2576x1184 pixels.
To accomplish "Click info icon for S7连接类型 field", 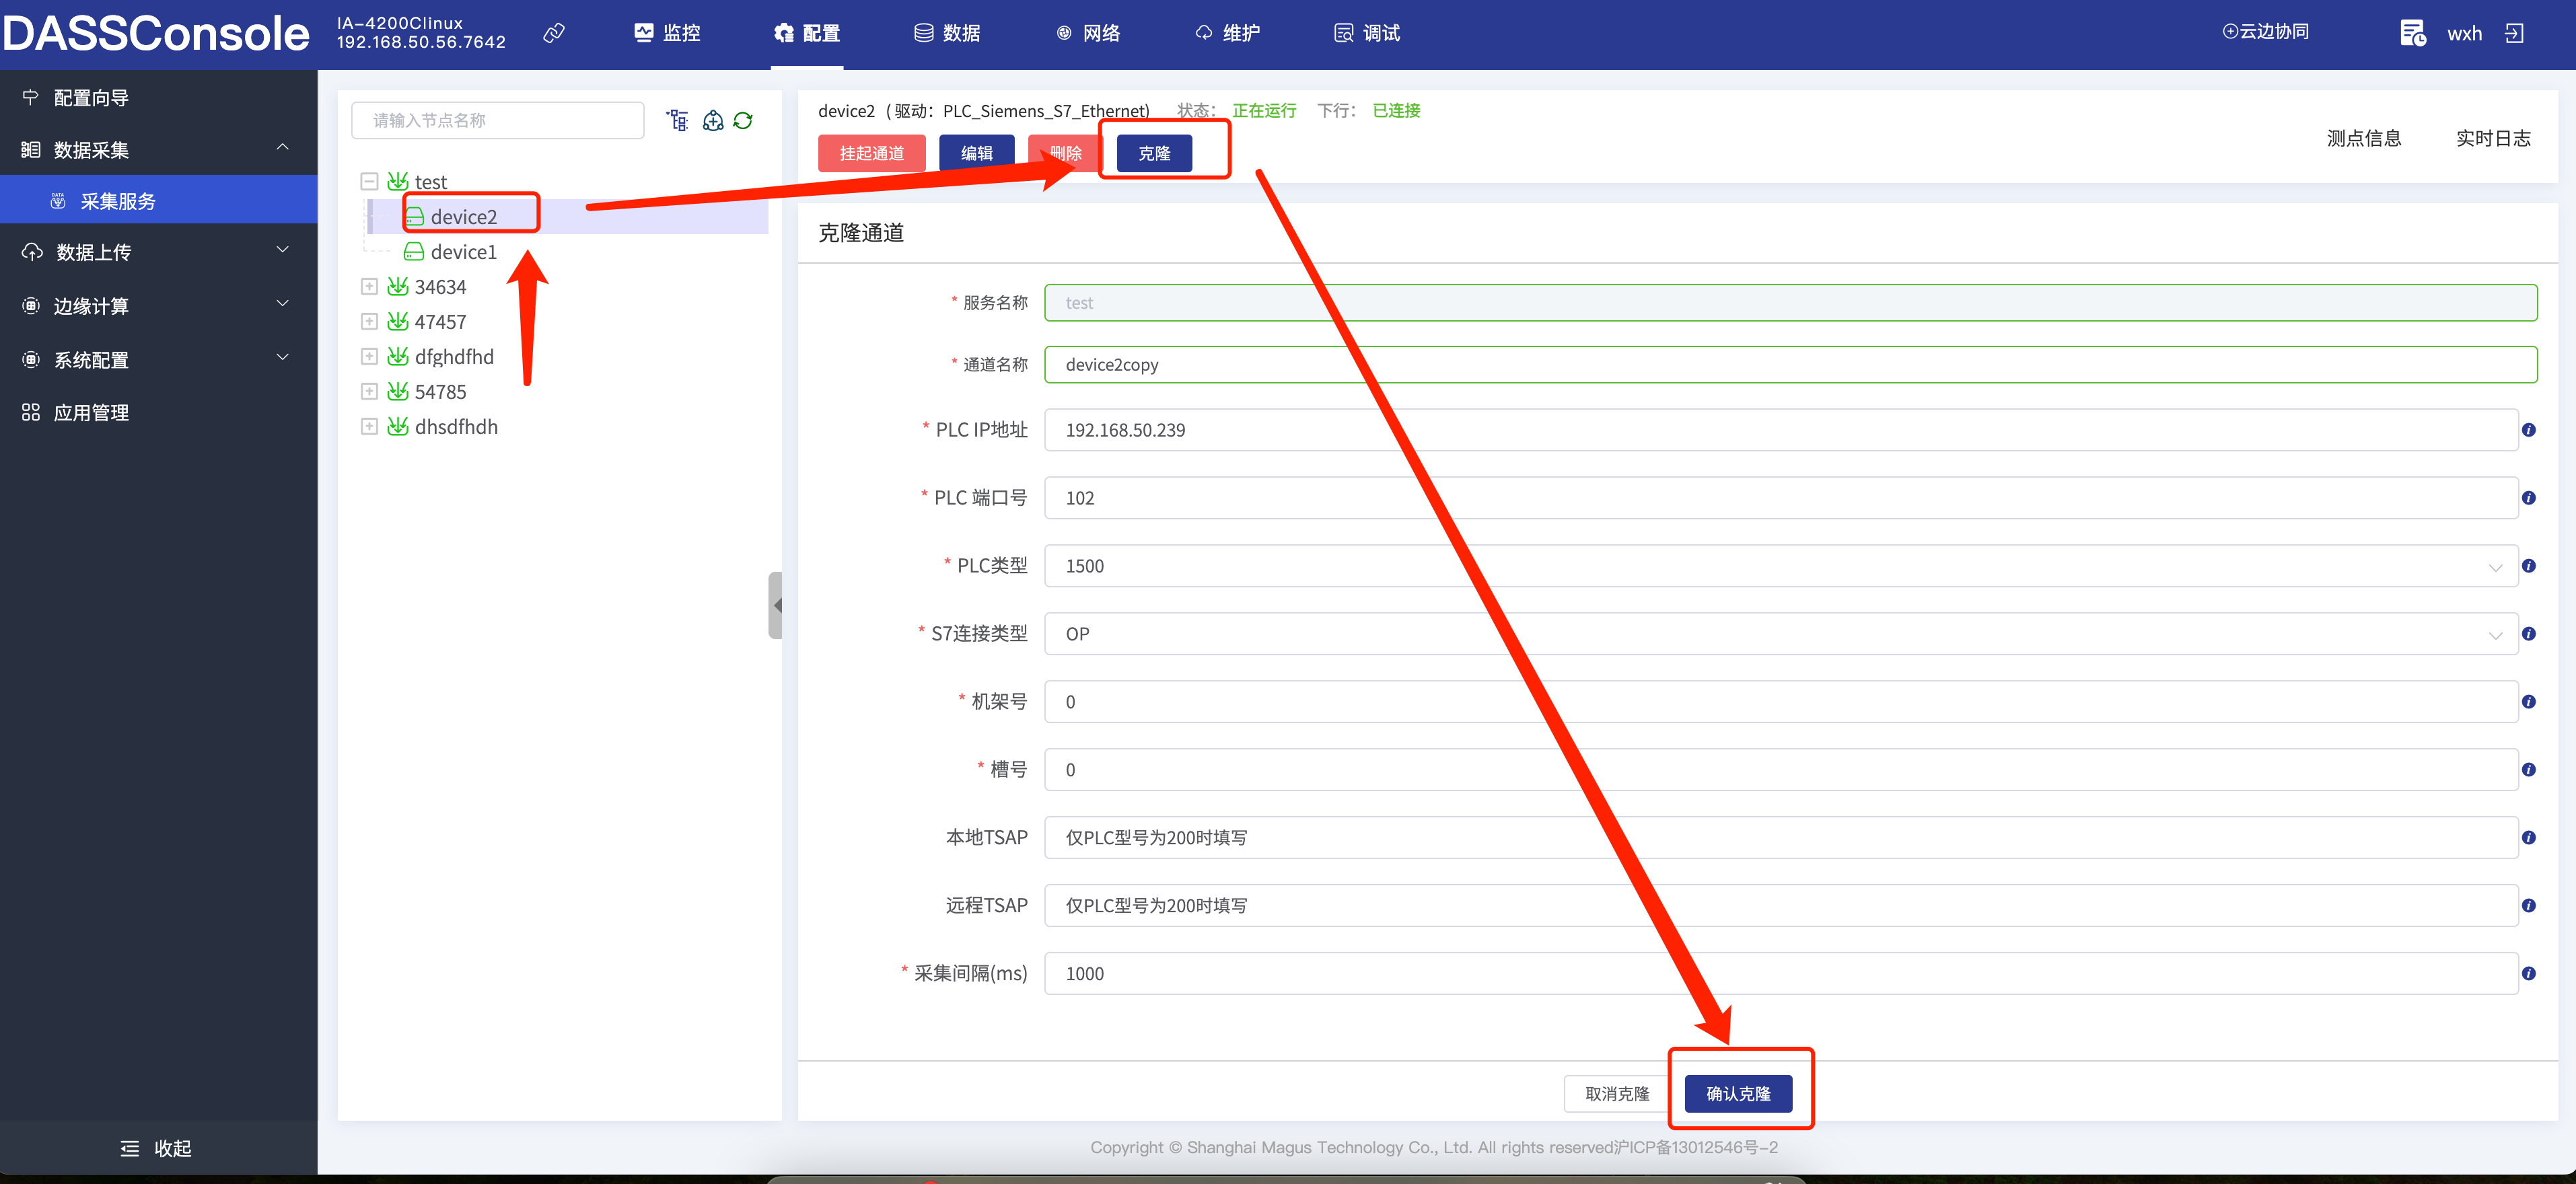I will click(2528, 634).
